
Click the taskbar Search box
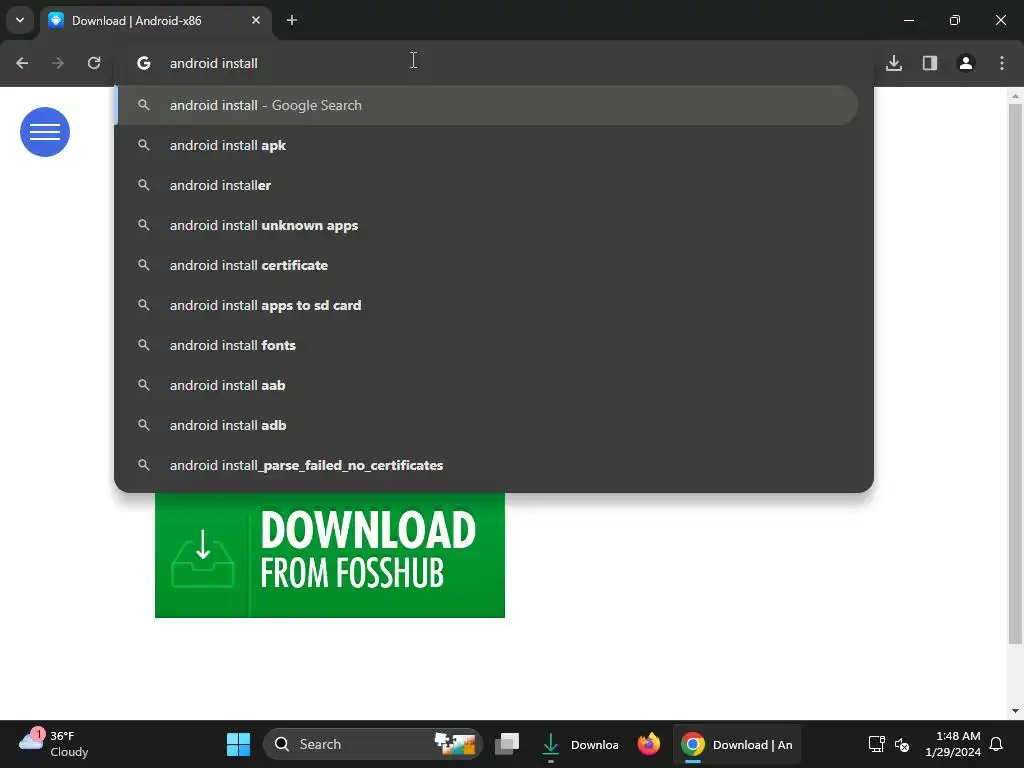click(373, 744)
